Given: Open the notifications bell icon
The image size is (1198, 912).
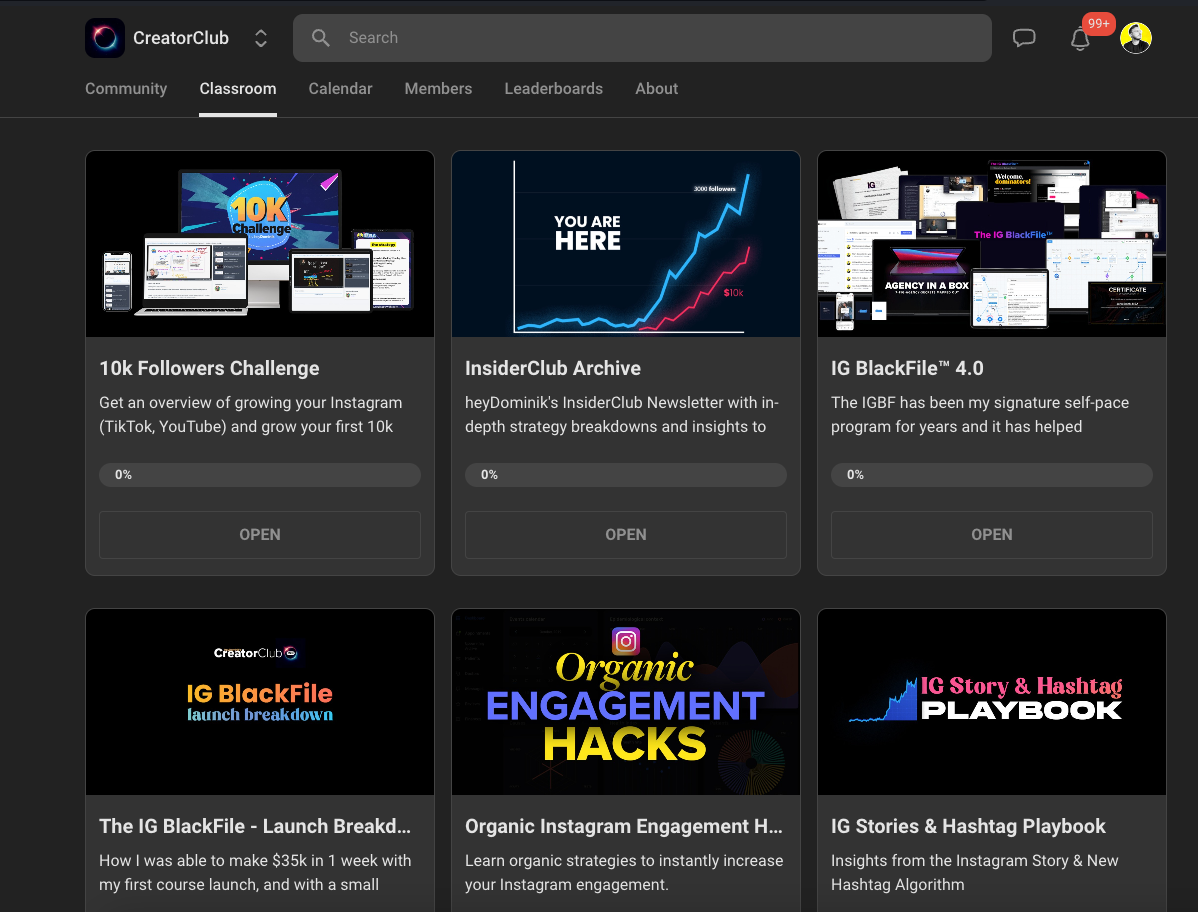Looking at the screenshot, I should 1080,39.
